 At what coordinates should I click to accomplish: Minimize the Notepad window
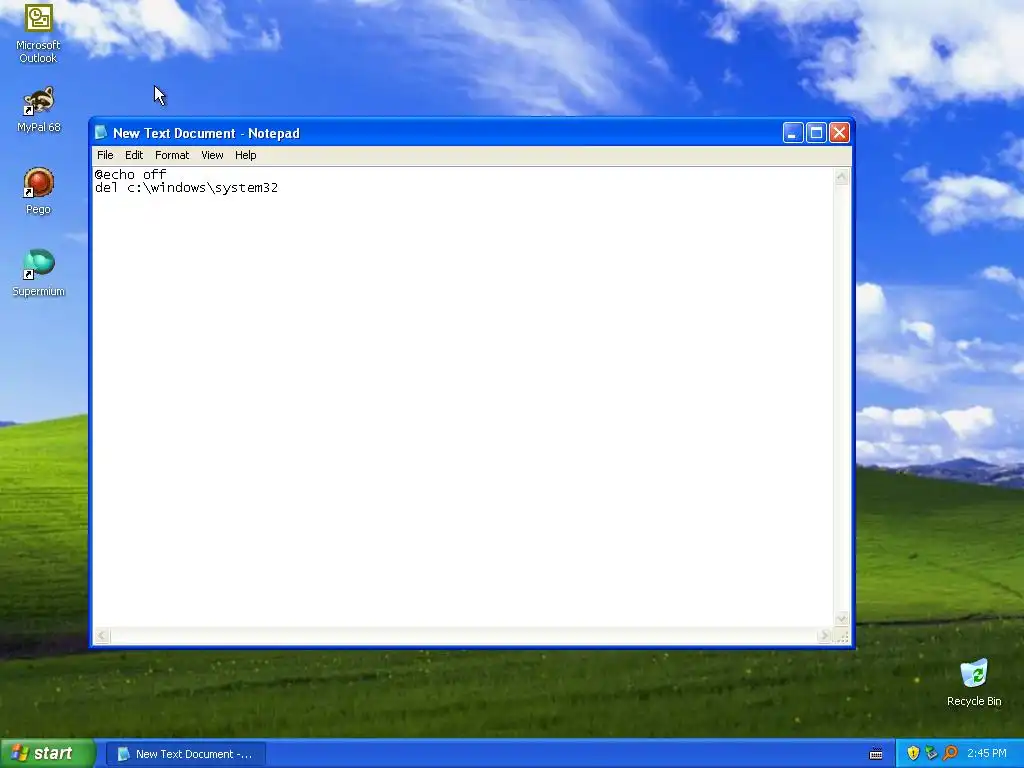(x=793, y=133)
